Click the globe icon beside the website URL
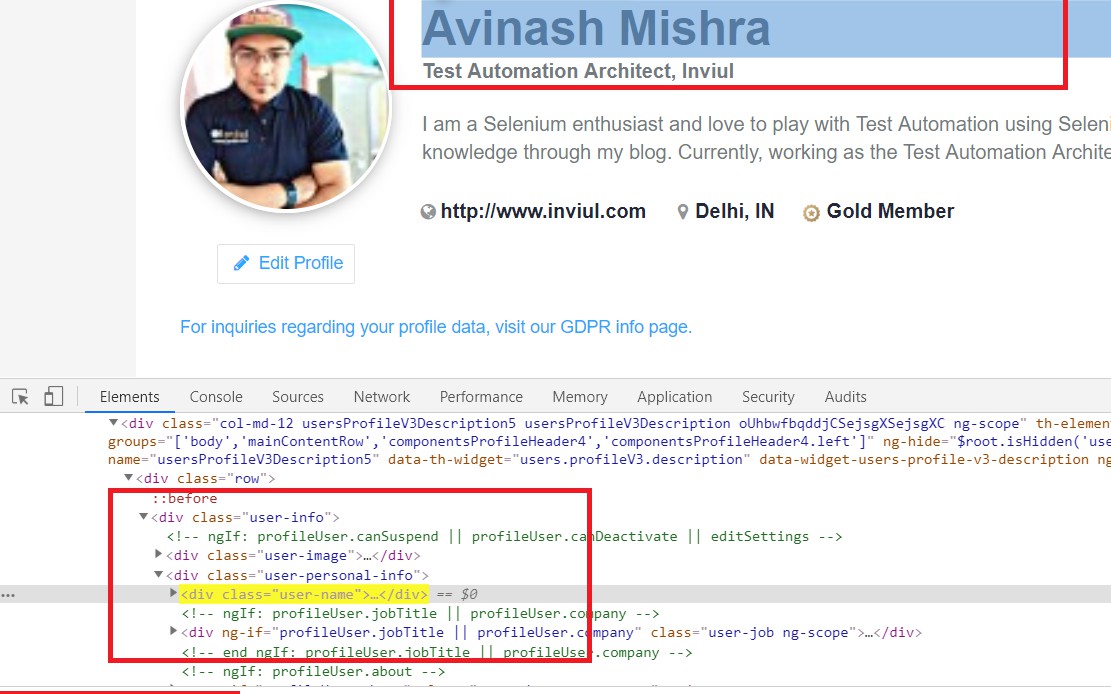Screen dimensions: 1111x694 coord(428,211)
